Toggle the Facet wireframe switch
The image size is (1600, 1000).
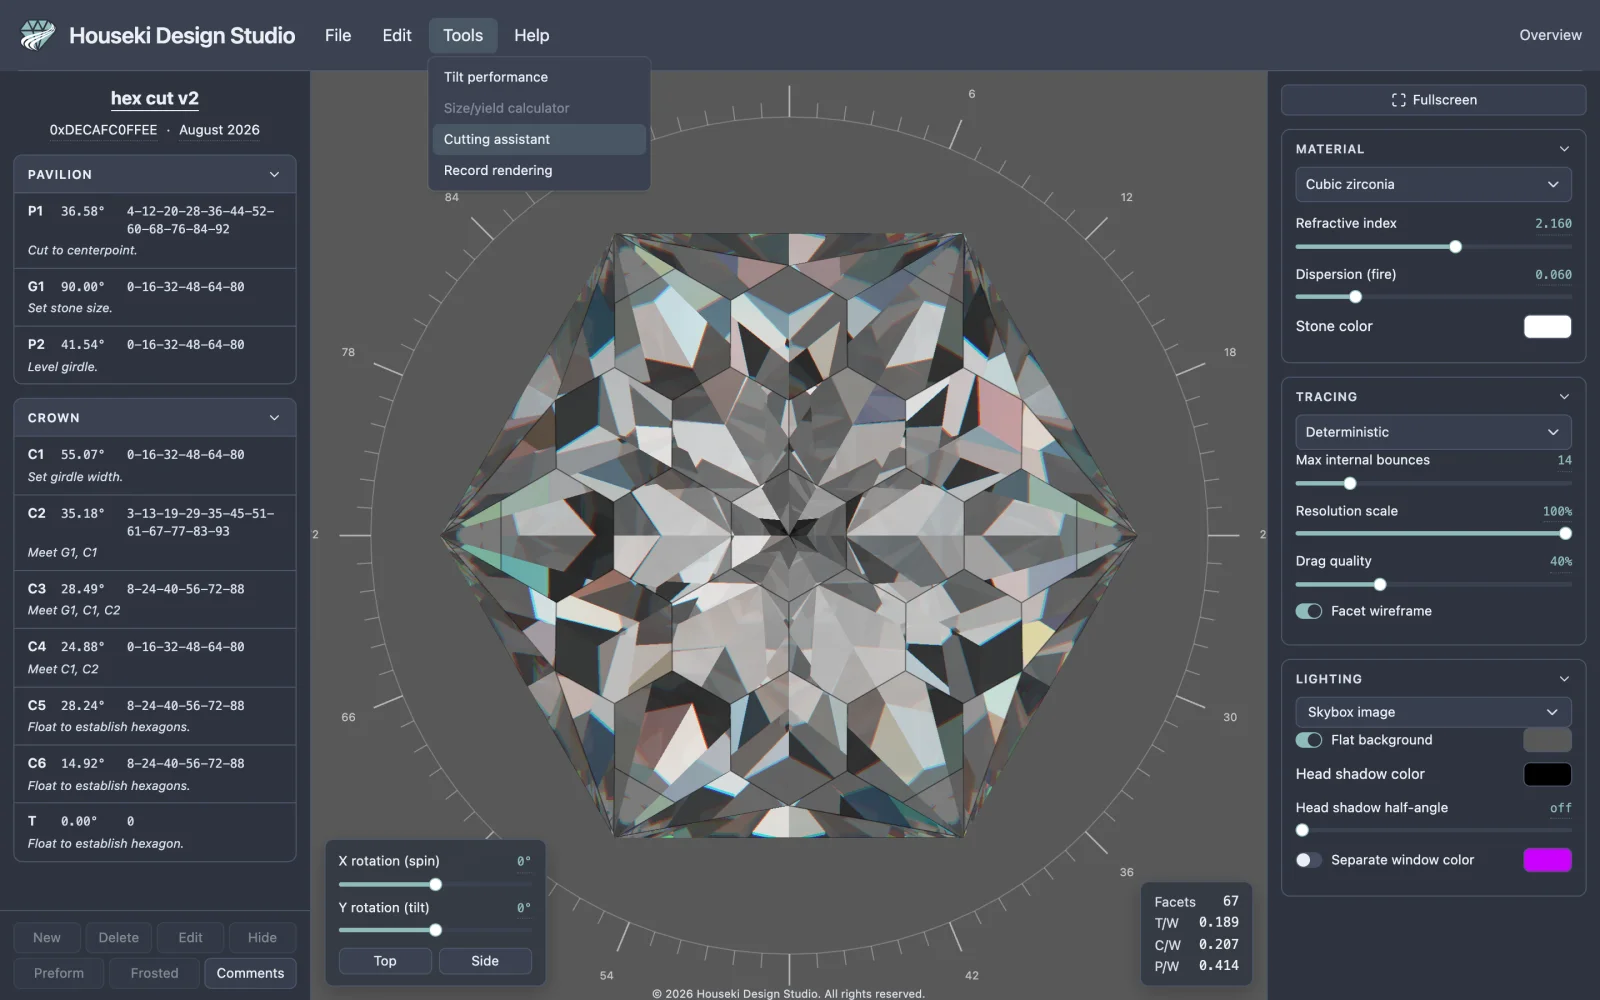click(x=1308, y=611)
